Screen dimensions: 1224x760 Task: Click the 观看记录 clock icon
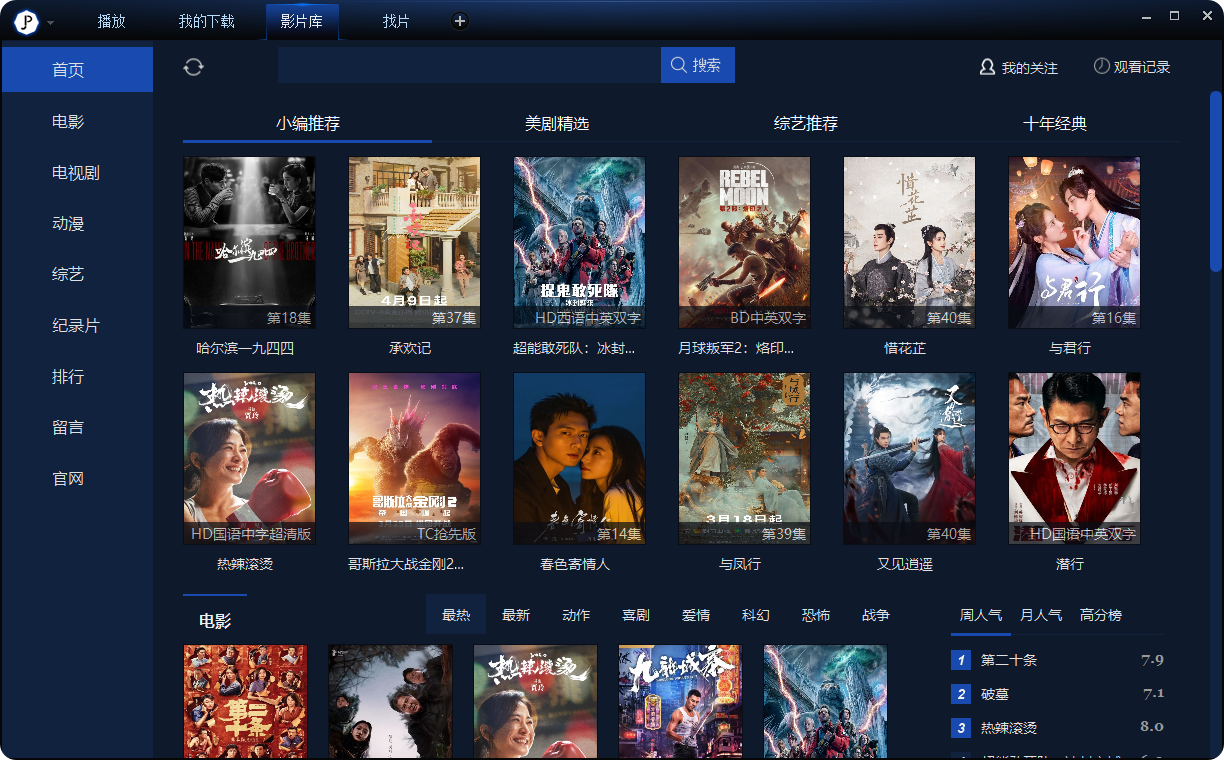(x=1101, y=66)
